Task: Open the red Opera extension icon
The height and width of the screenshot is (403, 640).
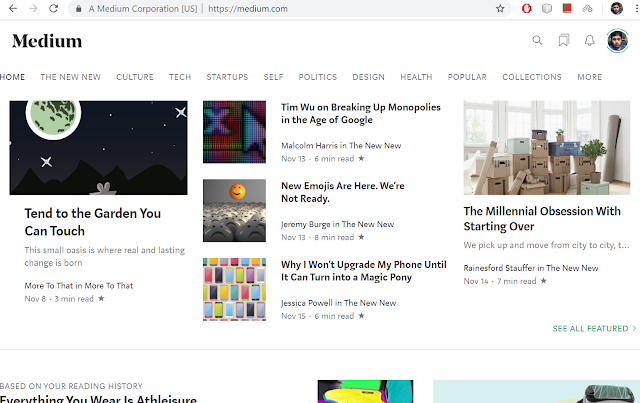Action: pos(527,8)
